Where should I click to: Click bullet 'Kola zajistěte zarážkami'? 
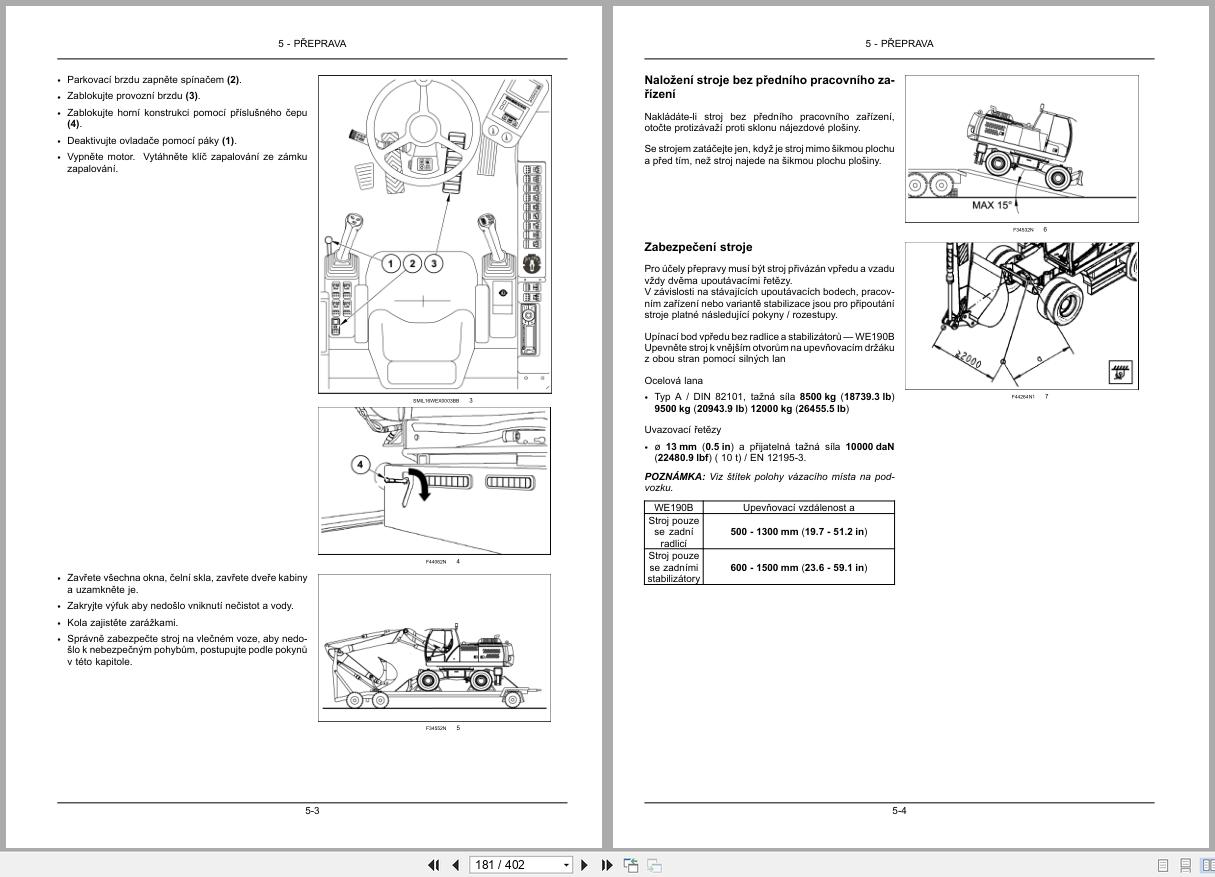[x=122, y=622]
